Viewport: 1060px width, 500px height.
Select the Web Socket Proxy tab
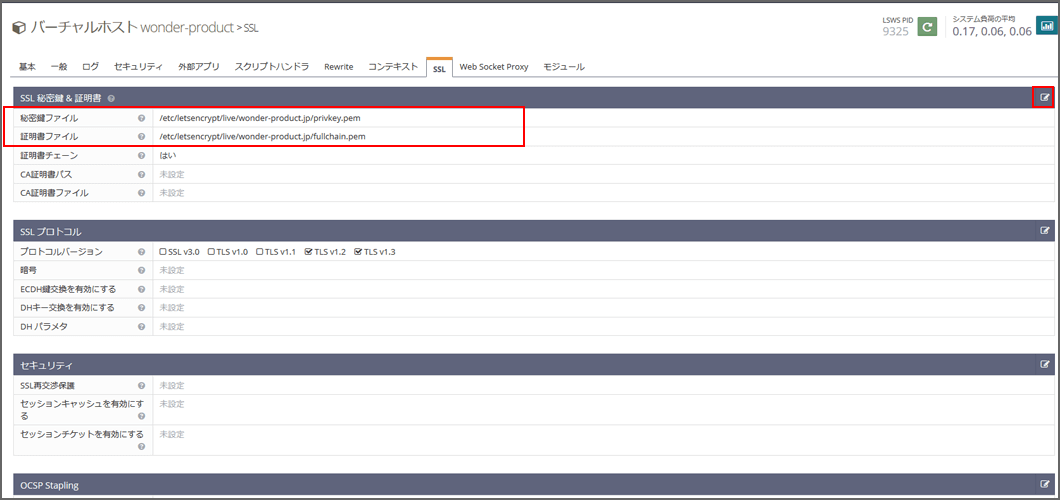pos(495,67)
